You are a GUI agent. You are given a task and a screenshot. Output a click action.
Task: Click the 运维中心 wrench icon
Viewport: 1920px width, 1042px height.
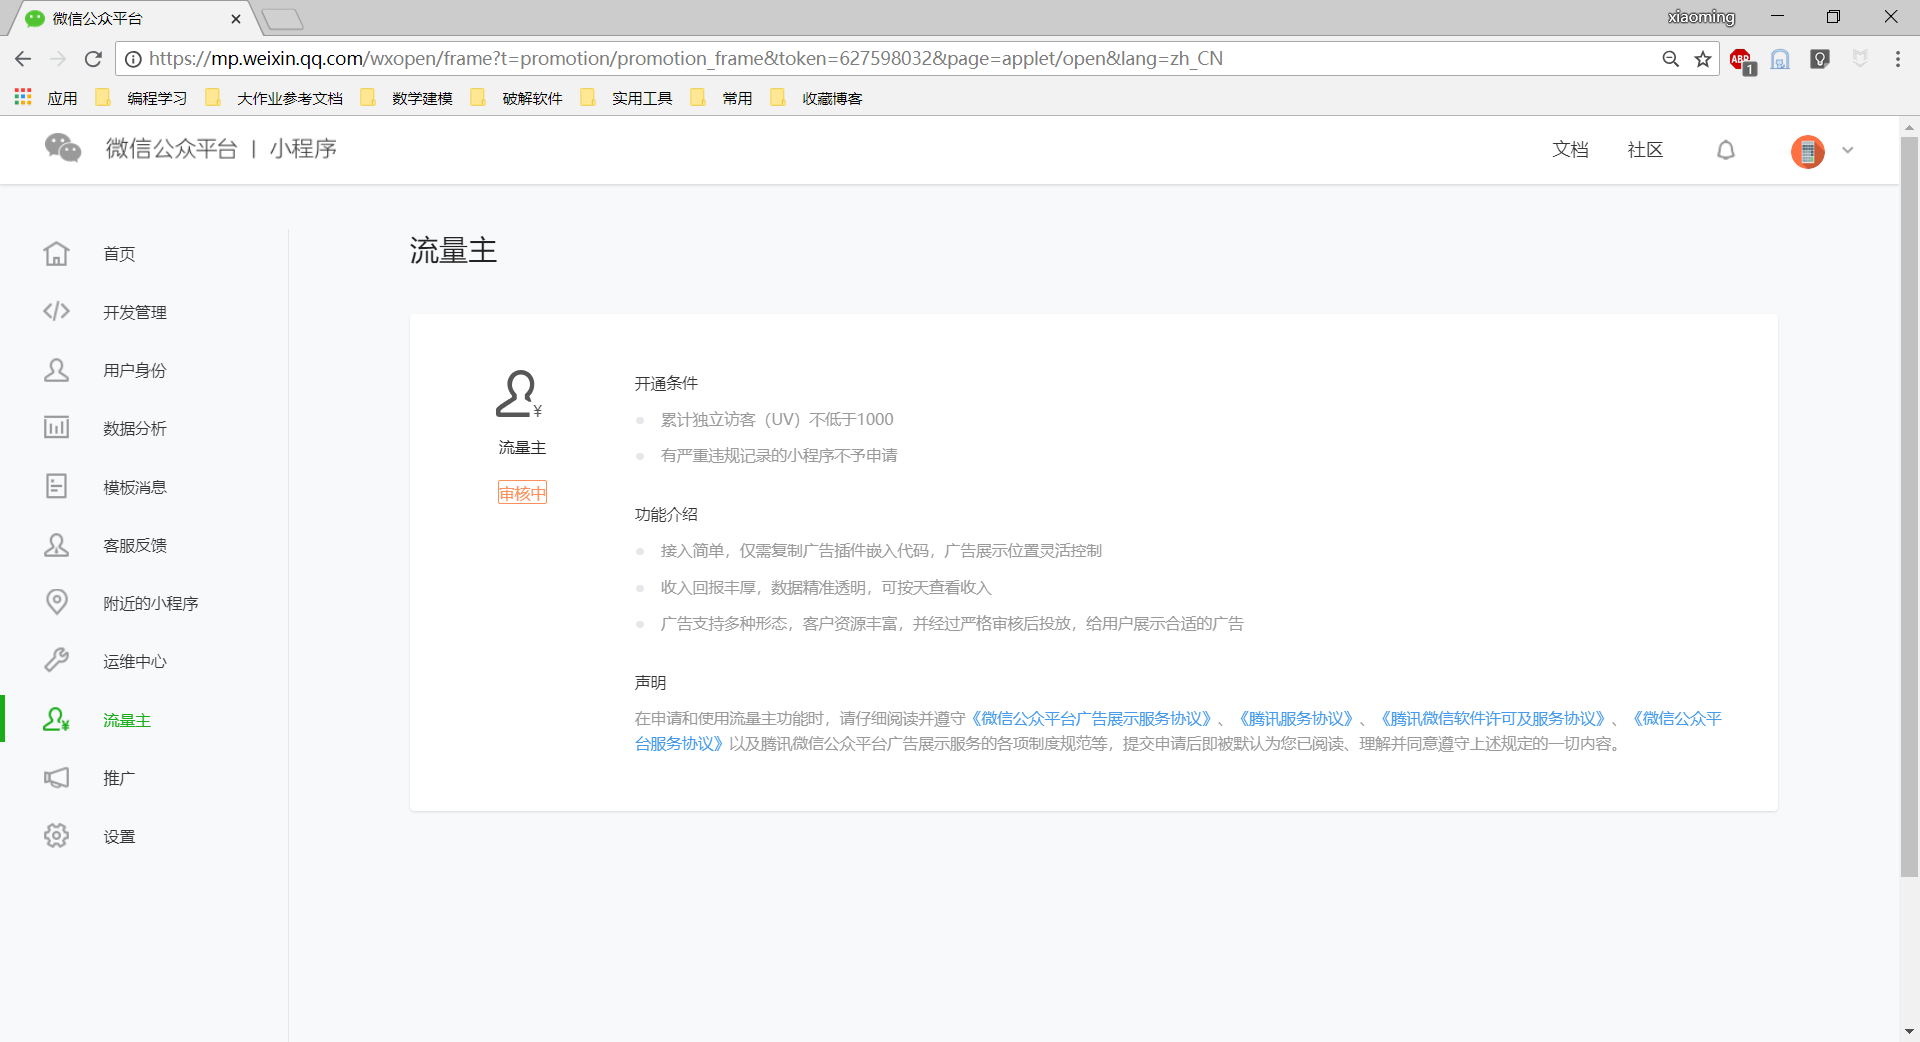pyautogui.click(x=56, y=661)
